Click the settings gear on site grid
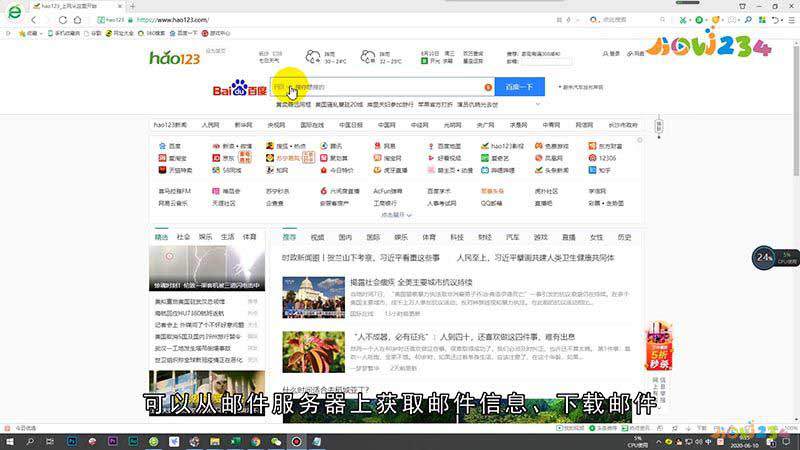The height and width of the screenshot is (450, 800). (640, 140)
